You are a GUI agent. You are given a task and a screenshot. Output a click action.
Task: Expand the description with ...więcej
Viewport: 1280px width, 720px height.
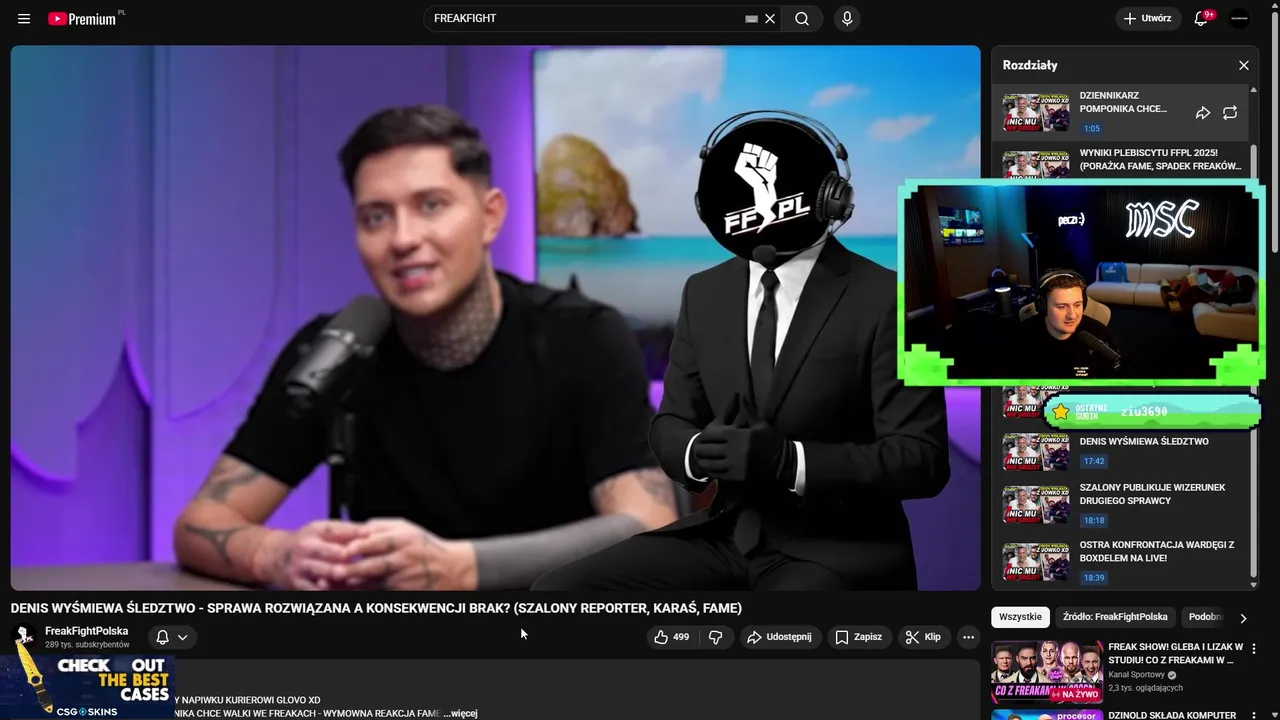[x=460, y=713]
